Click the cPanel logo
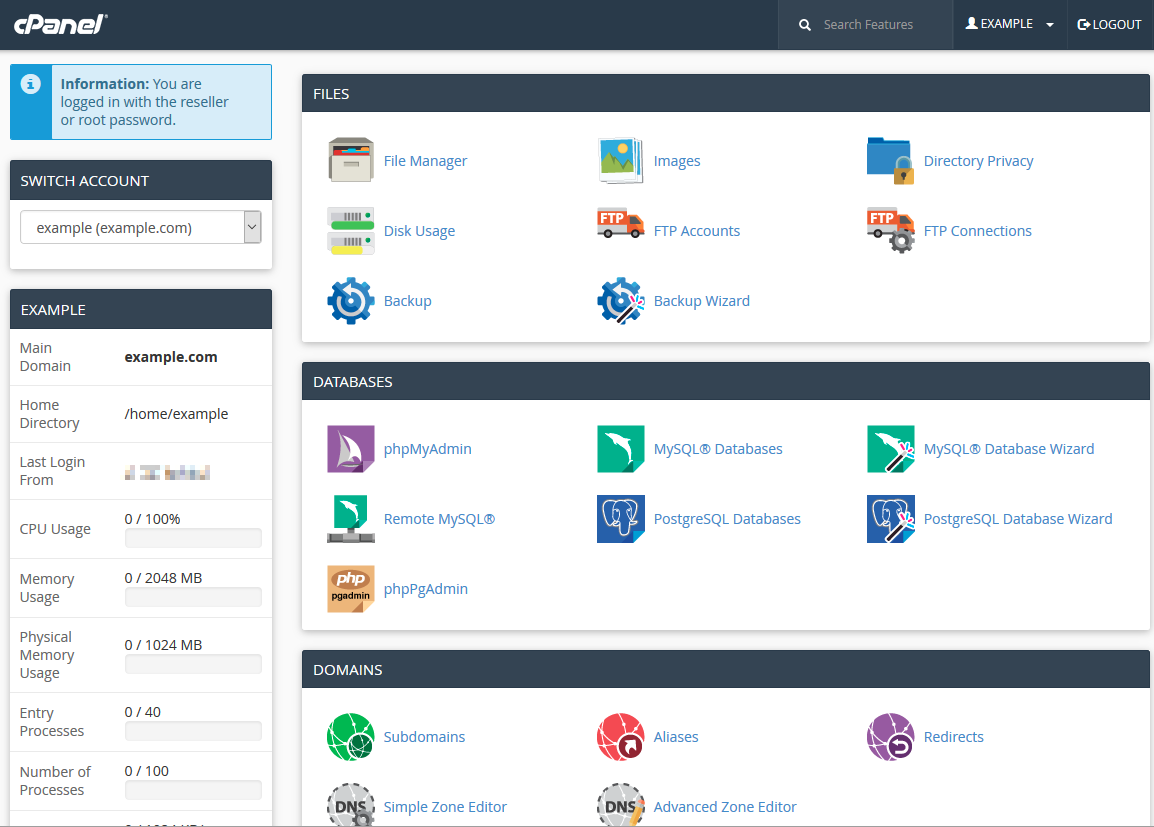The image size is (1154, 827). 60,24
